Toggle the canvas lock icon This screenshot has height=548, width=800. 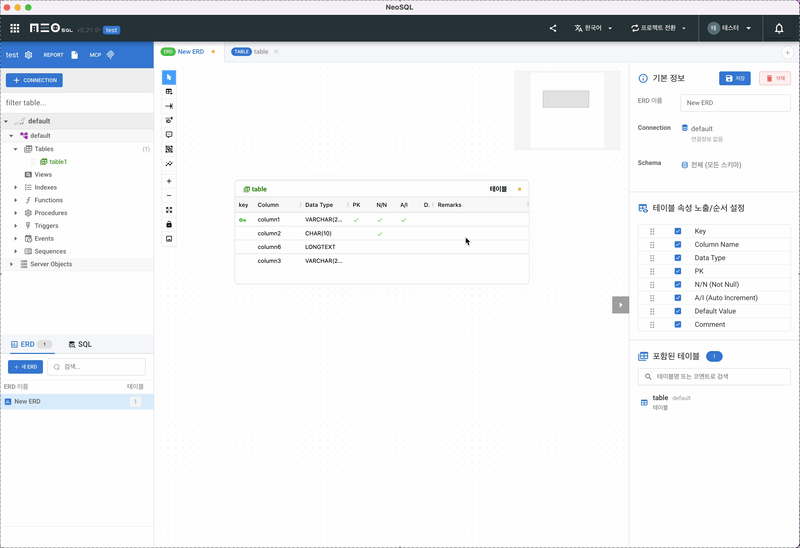pos(169,224)
